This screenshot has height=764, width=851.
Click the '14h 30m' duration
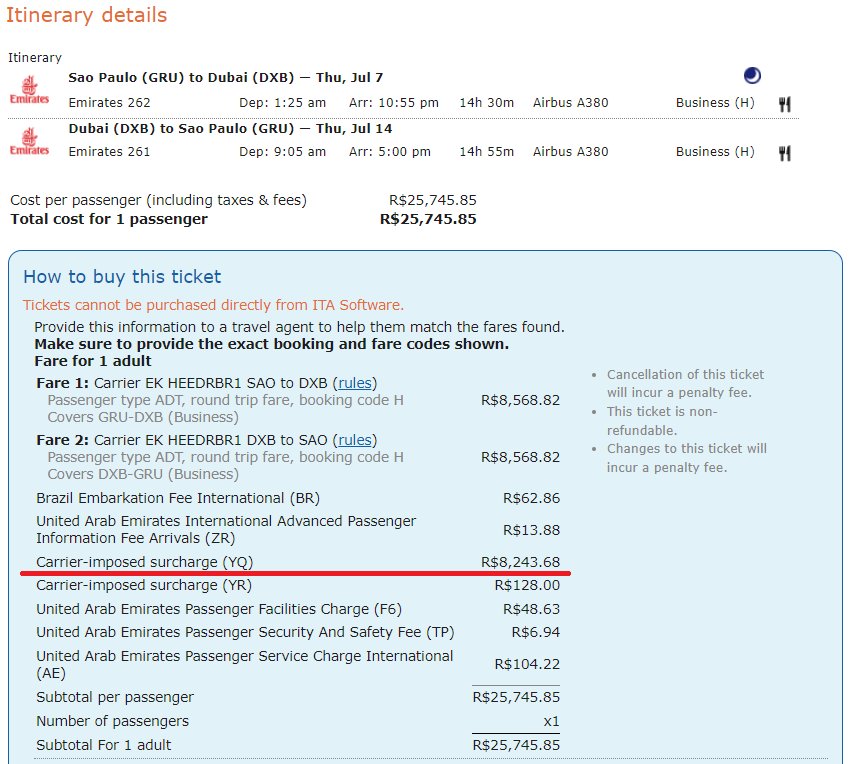tap(487, 103)
